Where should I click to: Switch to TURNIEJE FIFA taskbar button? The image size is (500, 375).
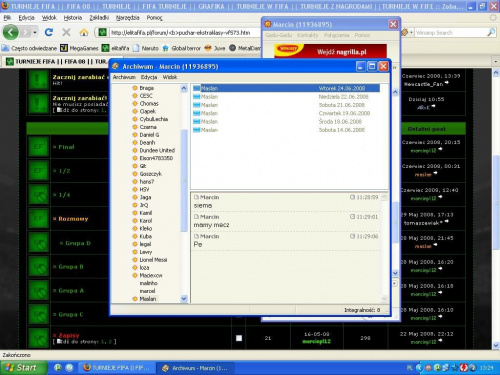[117, 368]
